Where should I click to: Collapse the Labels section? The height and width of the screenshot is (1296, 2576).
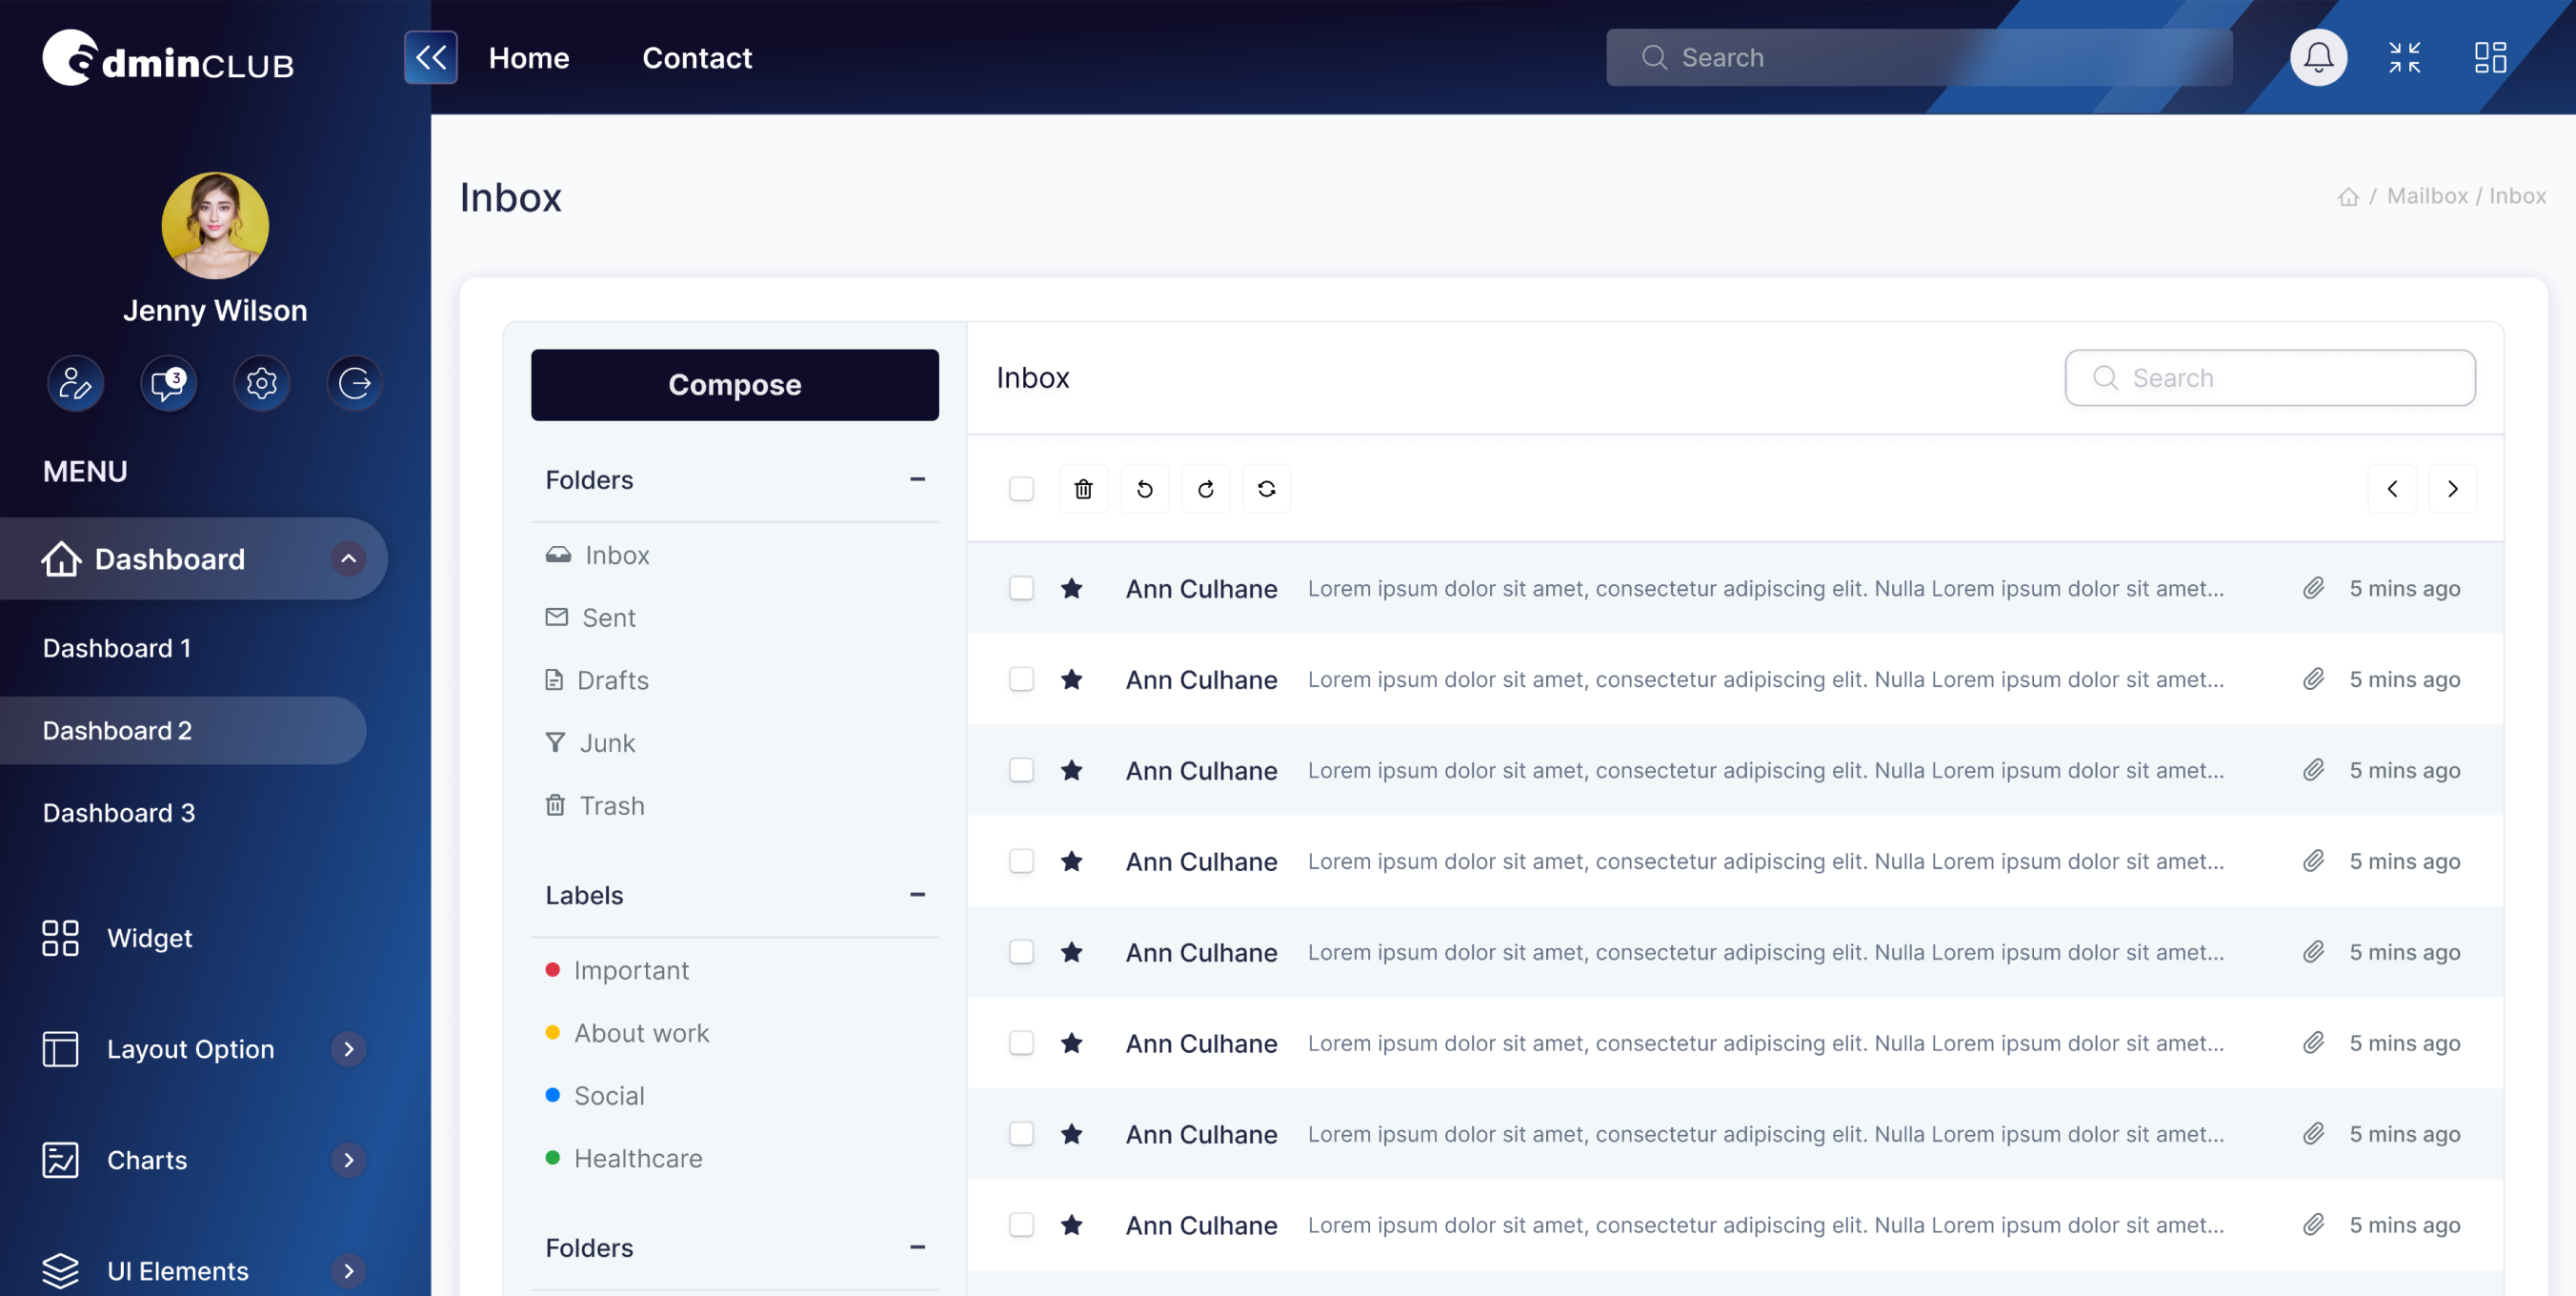(x=918, y=894)
